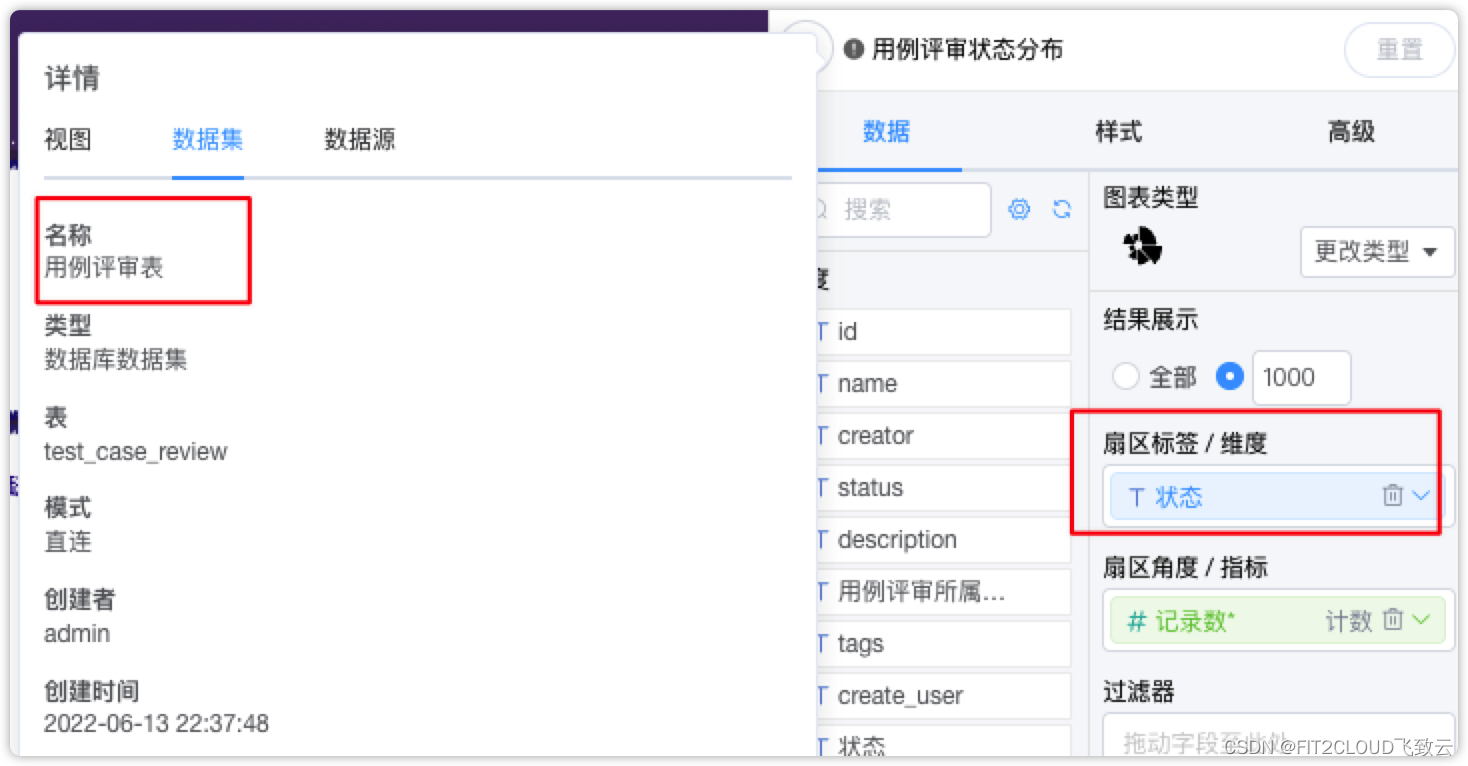This screenshot has height=766, width=1468.
Task: Switch to the 视图 tab
Action: (66, 140)
